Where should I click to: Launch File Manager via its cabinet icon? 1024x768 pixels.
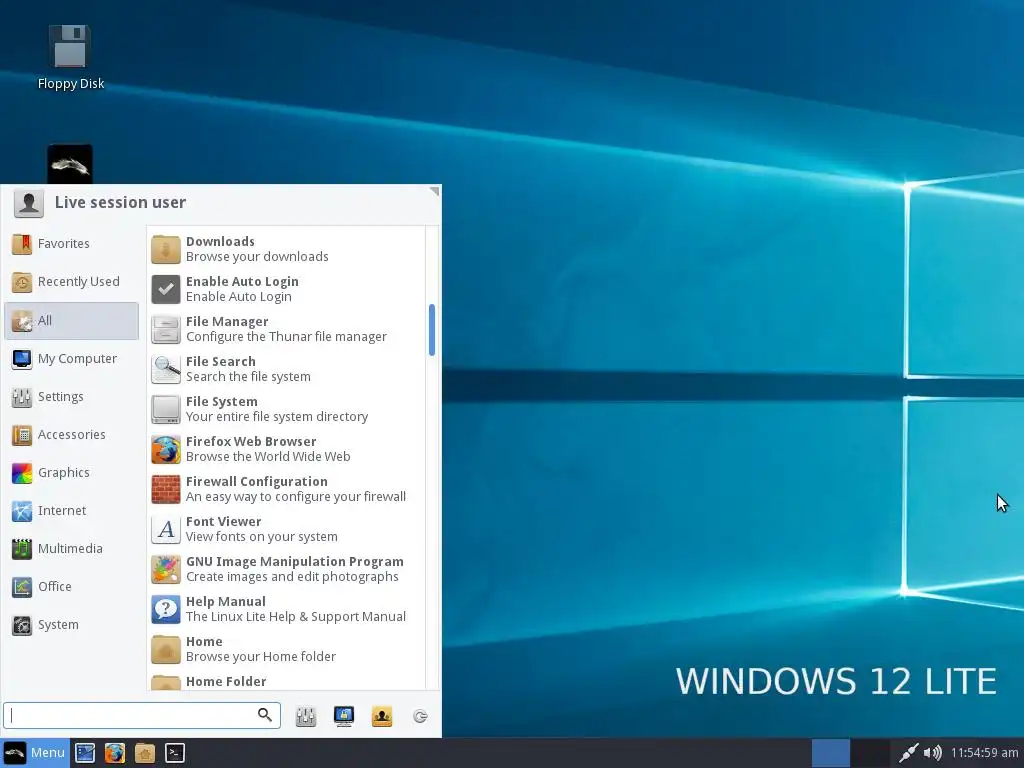pos(166,329)
